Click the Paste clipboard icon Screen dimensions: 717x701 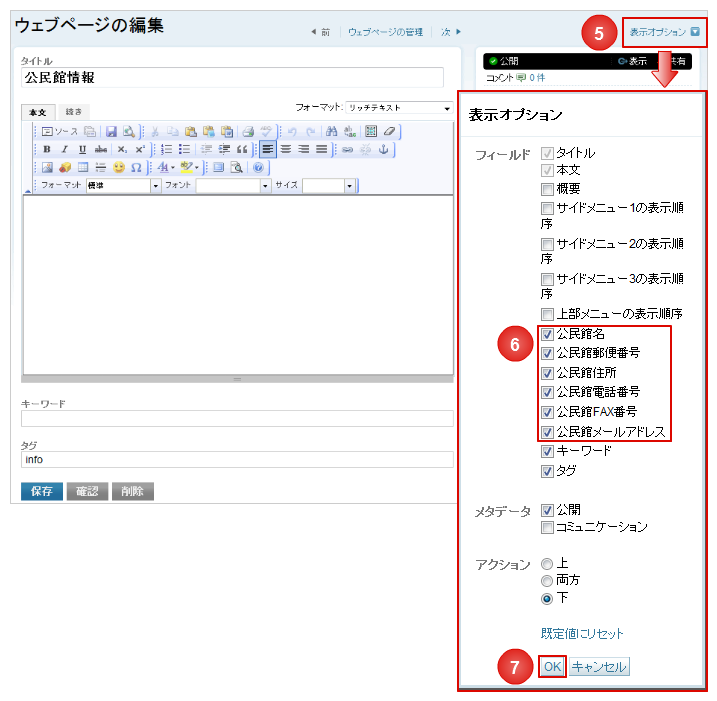click(191, 132)
